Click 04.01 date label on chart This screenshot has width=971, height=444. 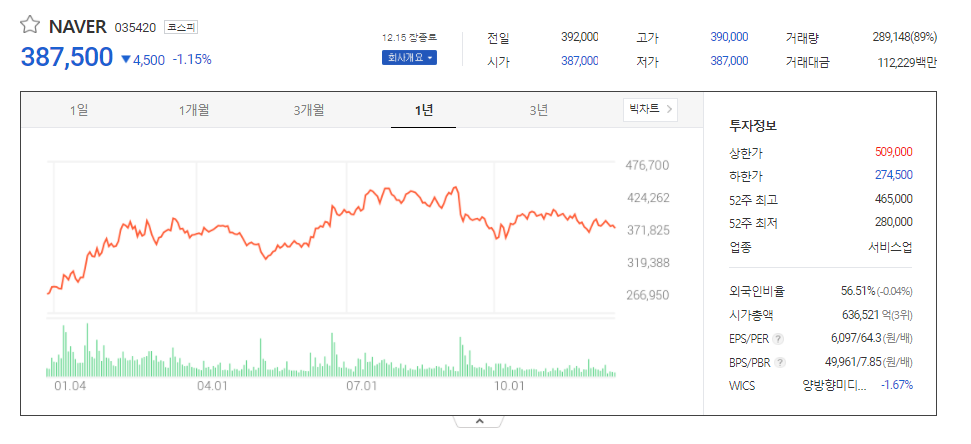pos(212,386)
